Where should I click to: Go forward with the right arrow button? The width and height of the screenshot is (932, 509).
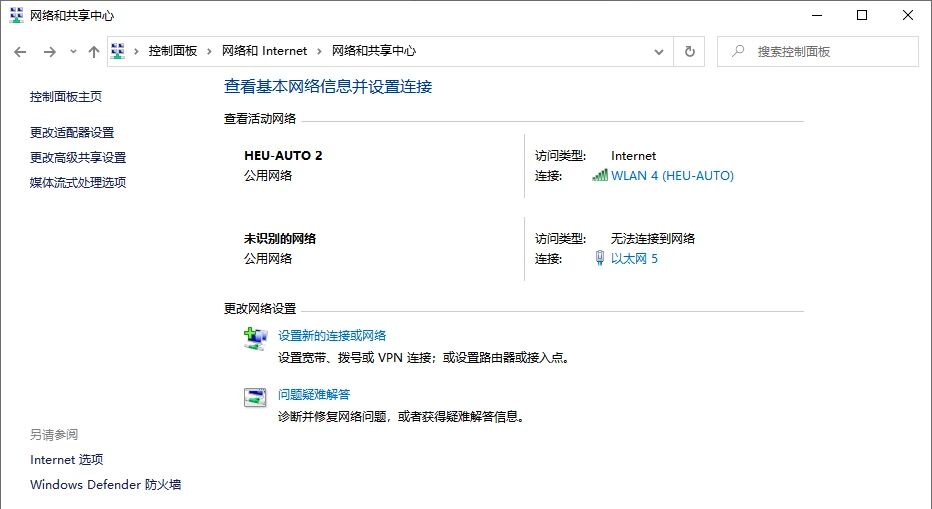(x=50, y=52)
